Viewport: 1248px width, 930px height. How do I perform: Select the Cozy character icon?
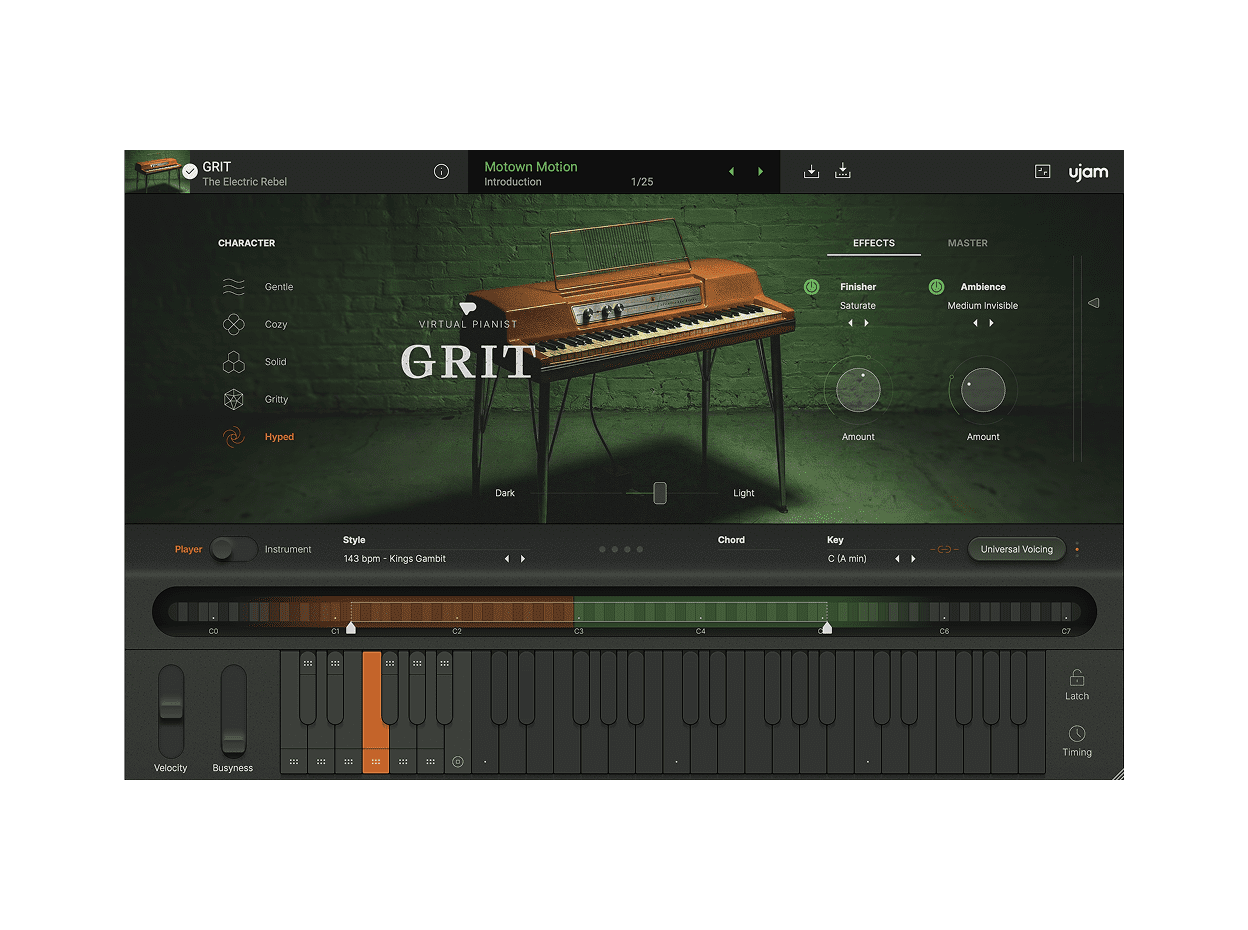click(233, 325)
